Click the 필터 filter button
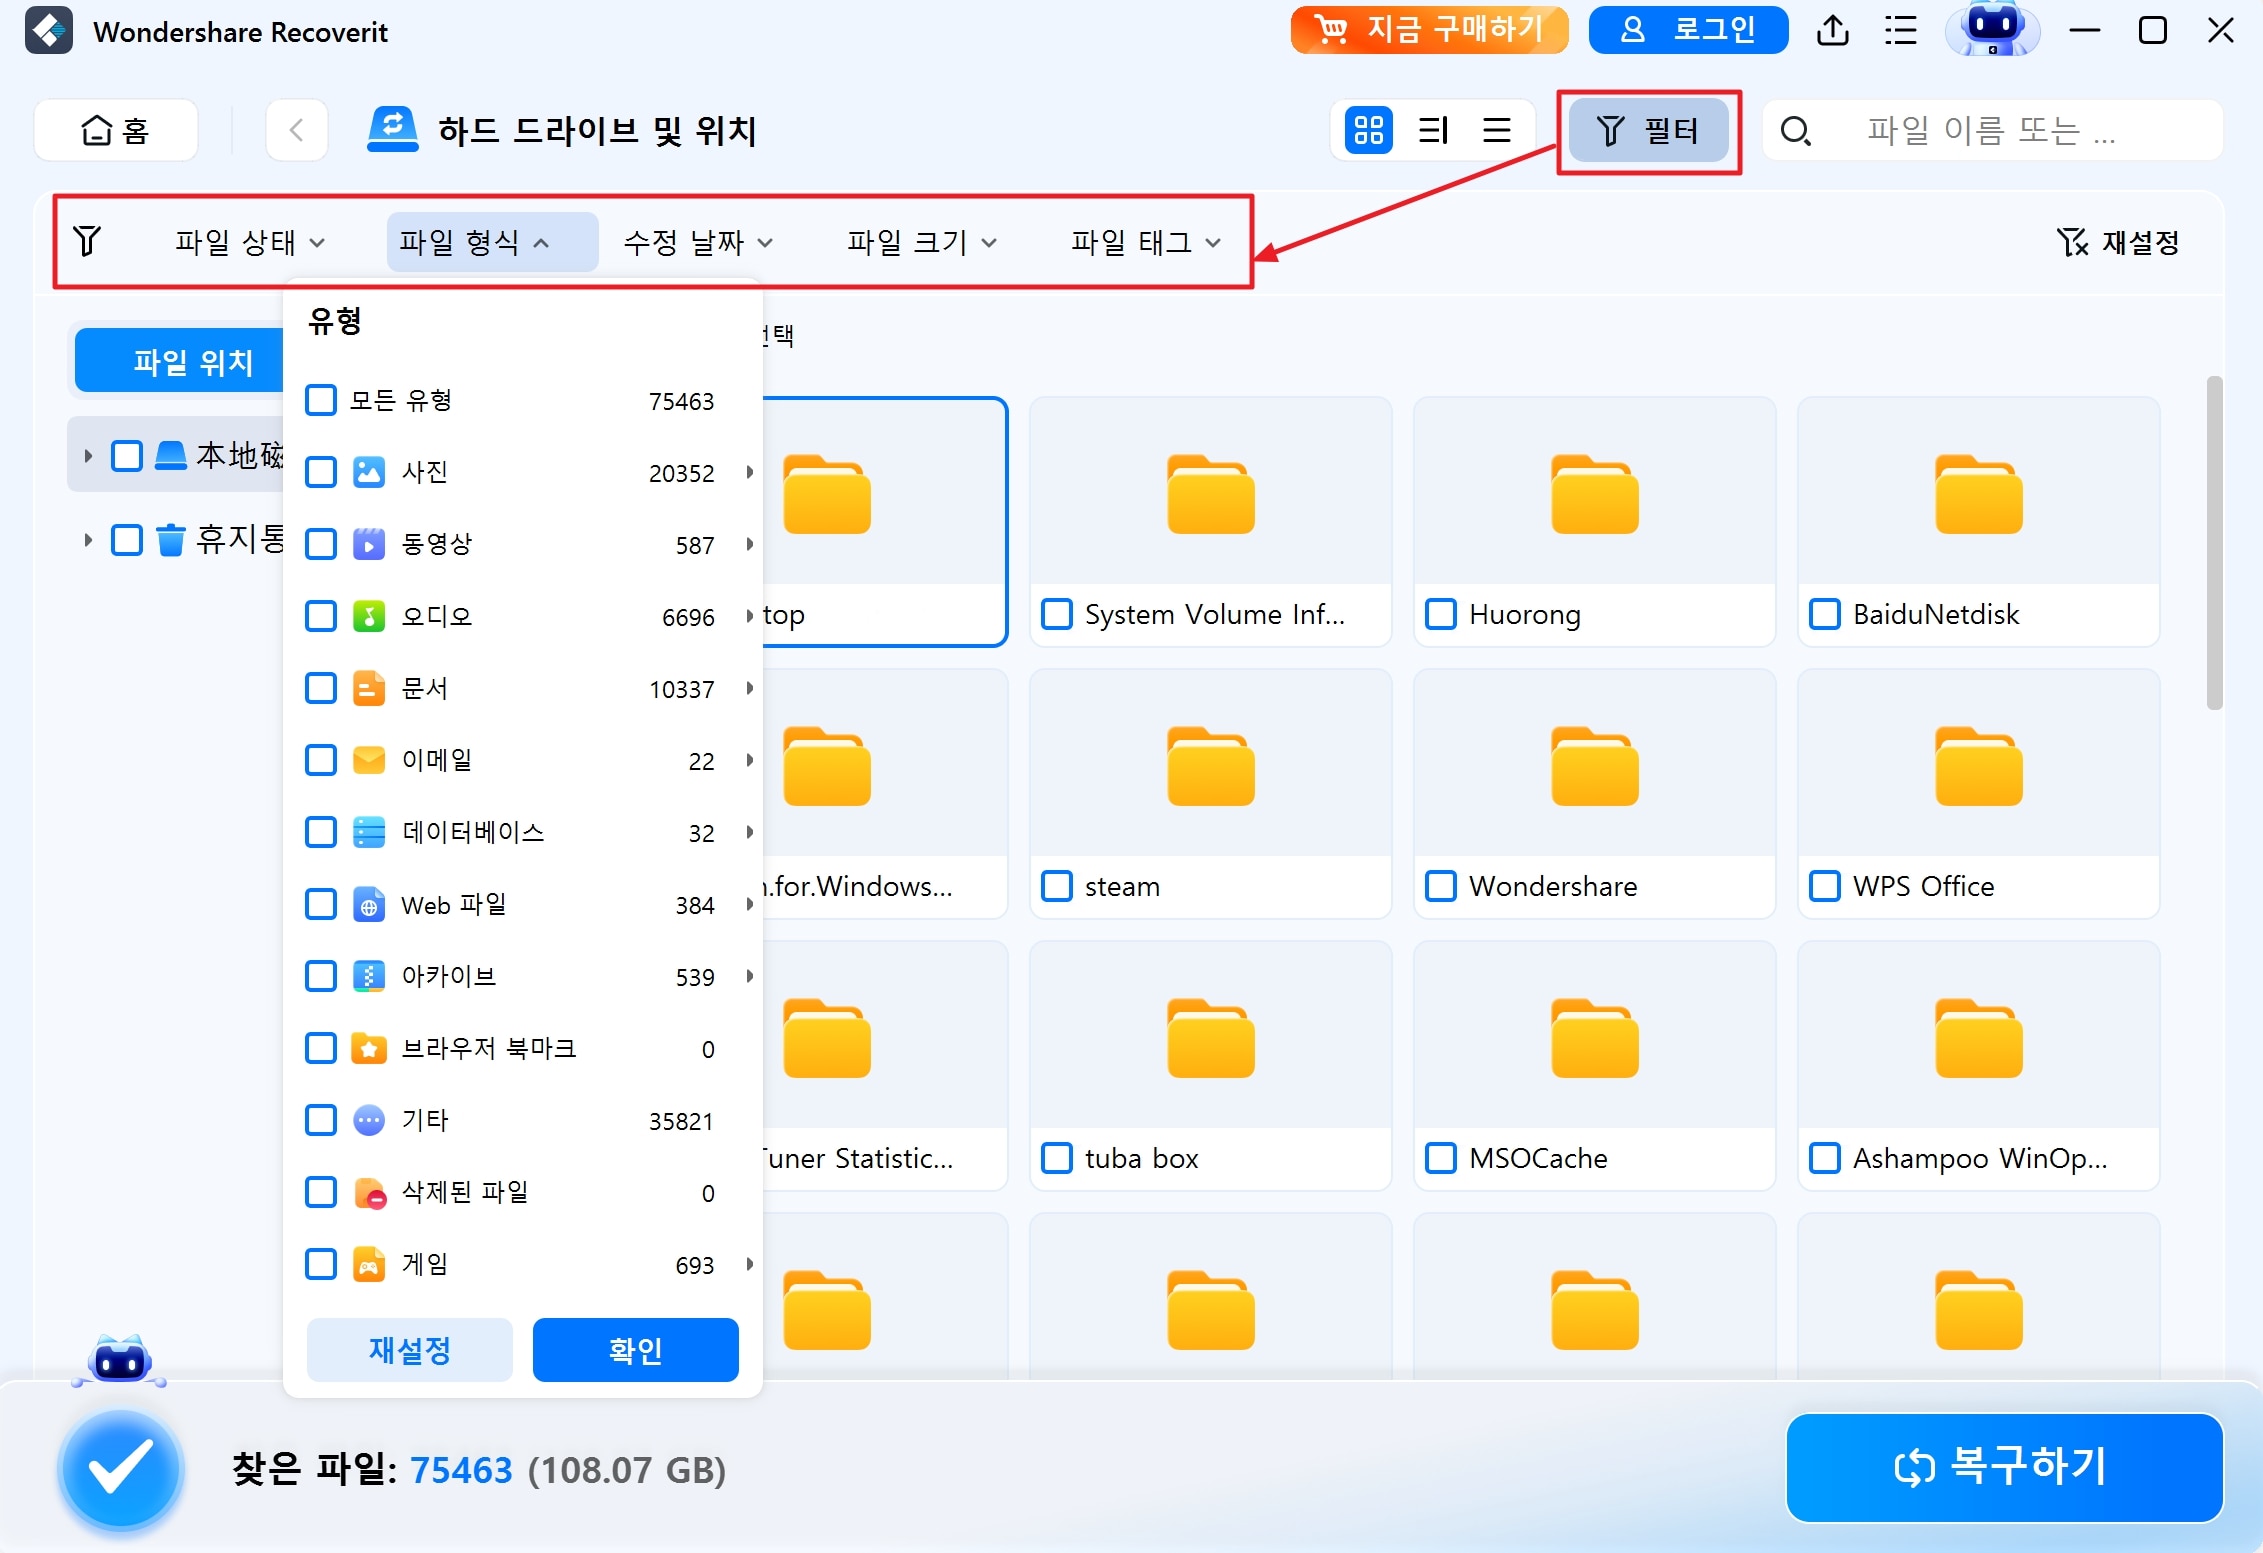The width and height of the screenshot is (2263, 1553). [x=1648, y=131]
